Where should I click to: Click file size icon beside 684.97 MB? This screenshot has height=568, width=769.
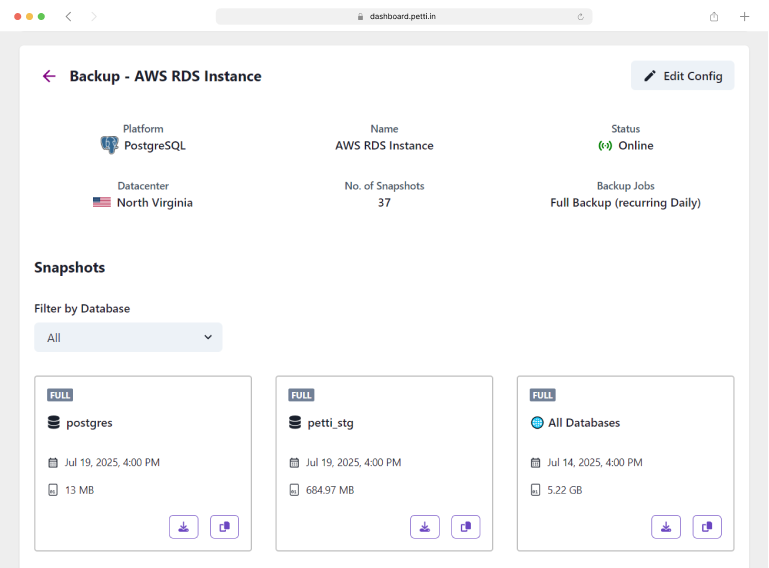pyautogui.click(x=294, y=490)
